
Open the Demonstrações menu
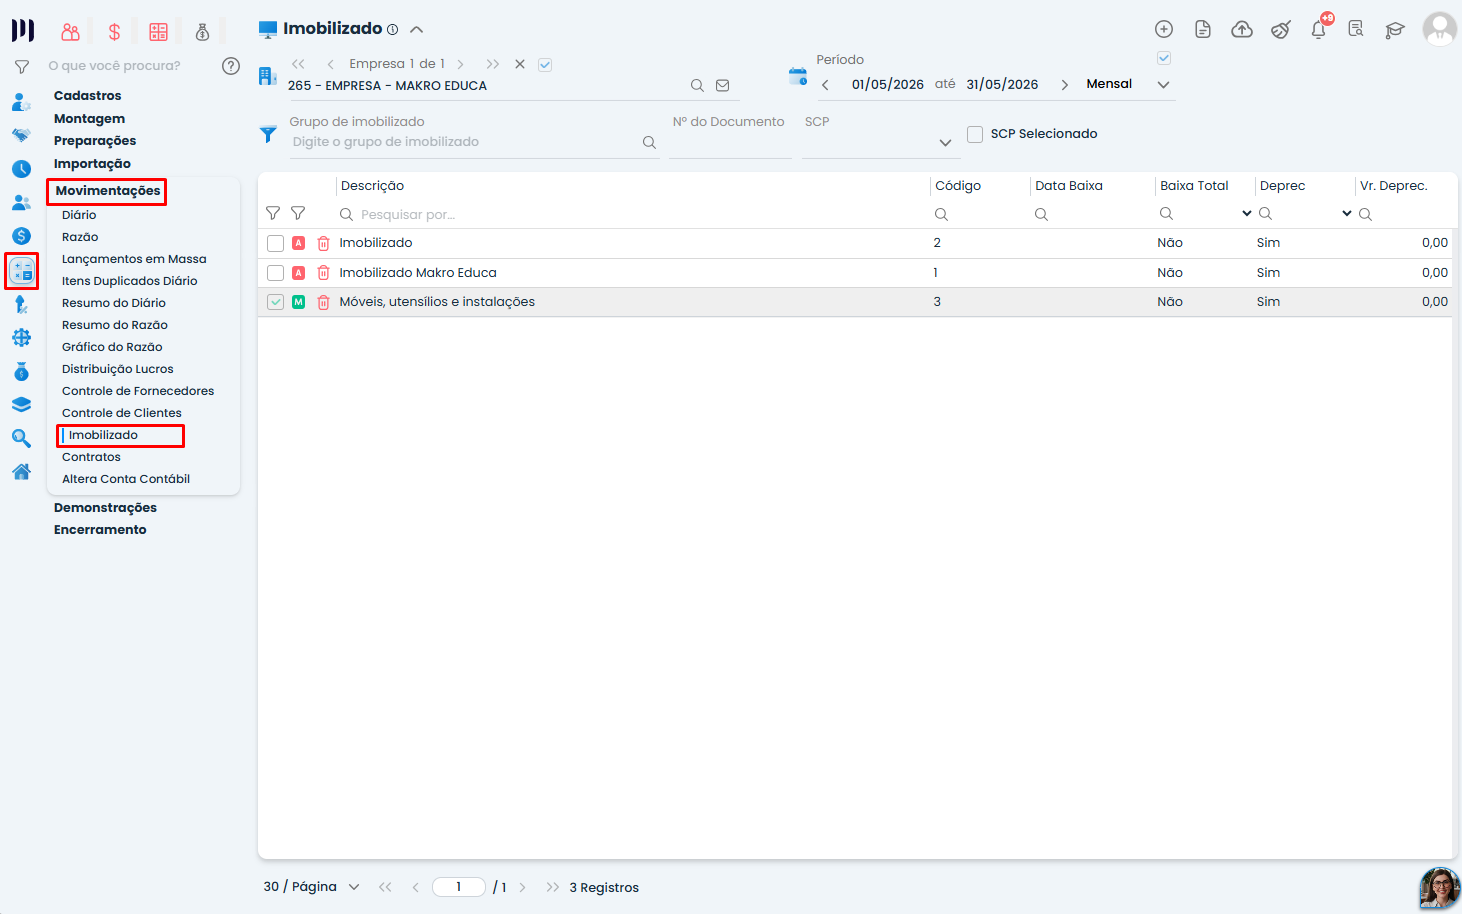[x=105, y=508]
